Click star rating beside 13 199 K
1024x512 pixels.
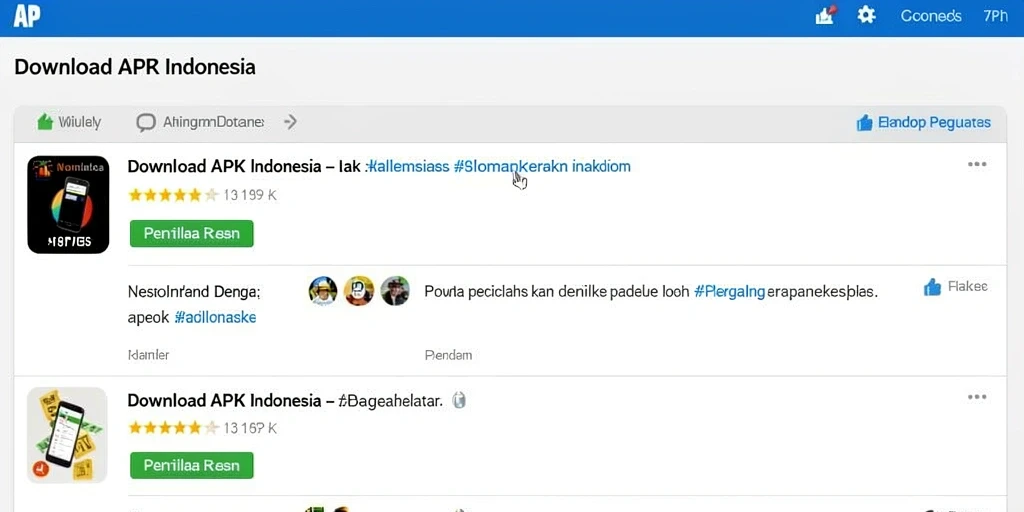click(x=172, y=195)
